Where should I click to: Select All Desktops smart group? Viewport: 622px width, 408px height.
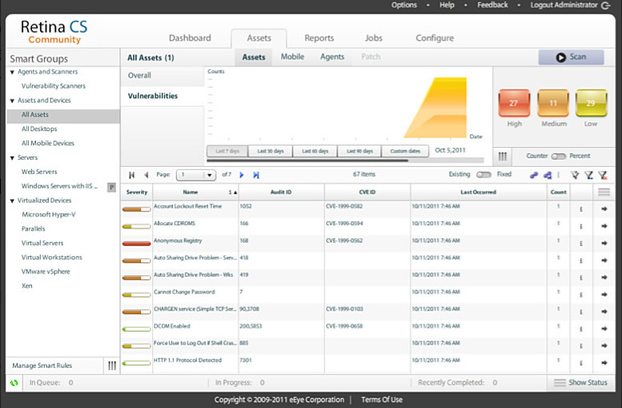click(x=39, y=129)
